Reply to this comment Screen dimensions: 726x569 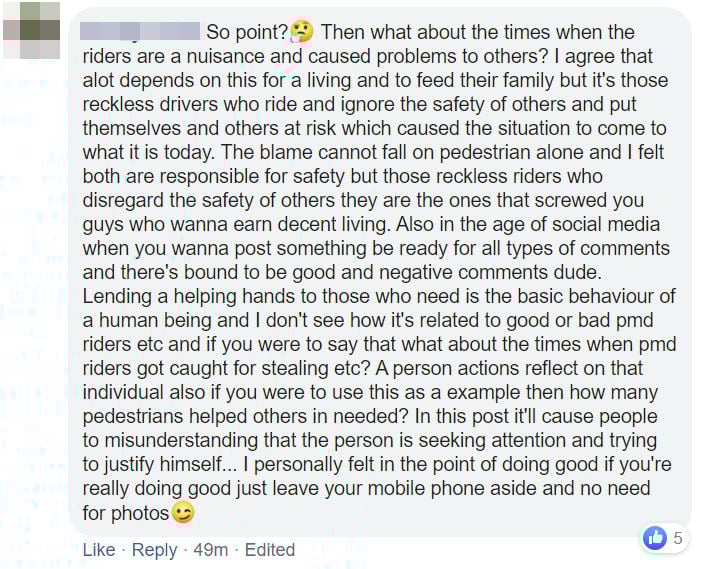coord(154,549)
